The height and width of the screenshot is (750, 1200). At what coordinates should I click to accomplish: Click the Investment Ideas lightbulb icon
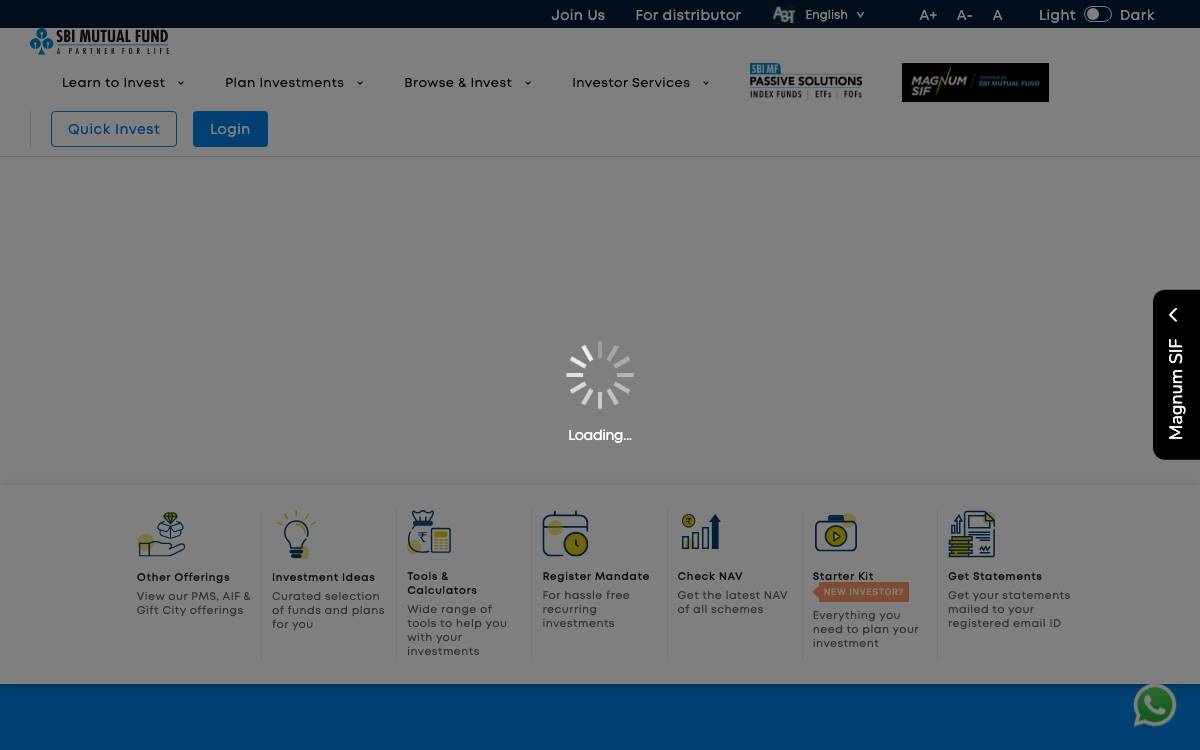click(296, 534)
